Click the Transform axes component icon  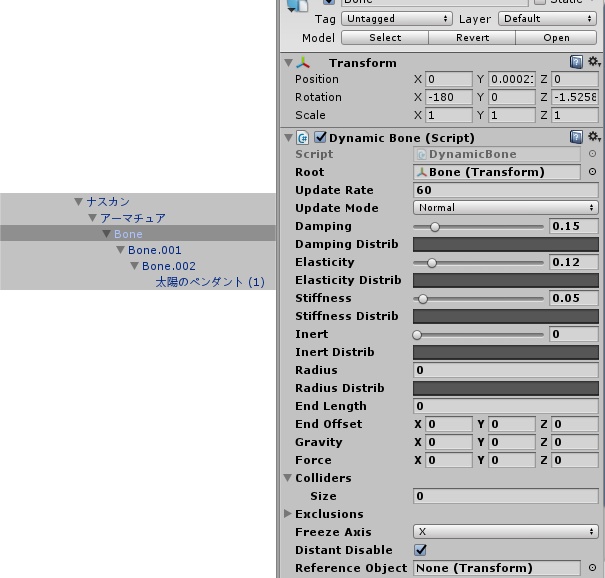[x=303, y=63]
